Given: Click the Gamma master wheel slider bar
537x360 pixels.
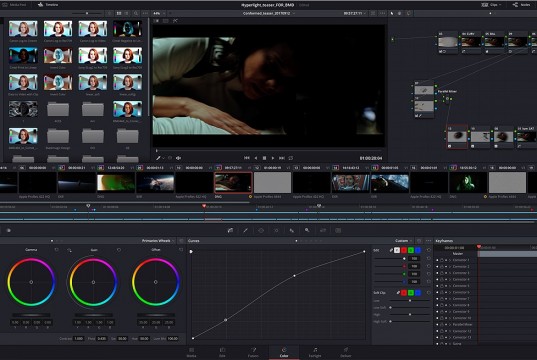Looking at the screenshot, I should tap(31, 315).
